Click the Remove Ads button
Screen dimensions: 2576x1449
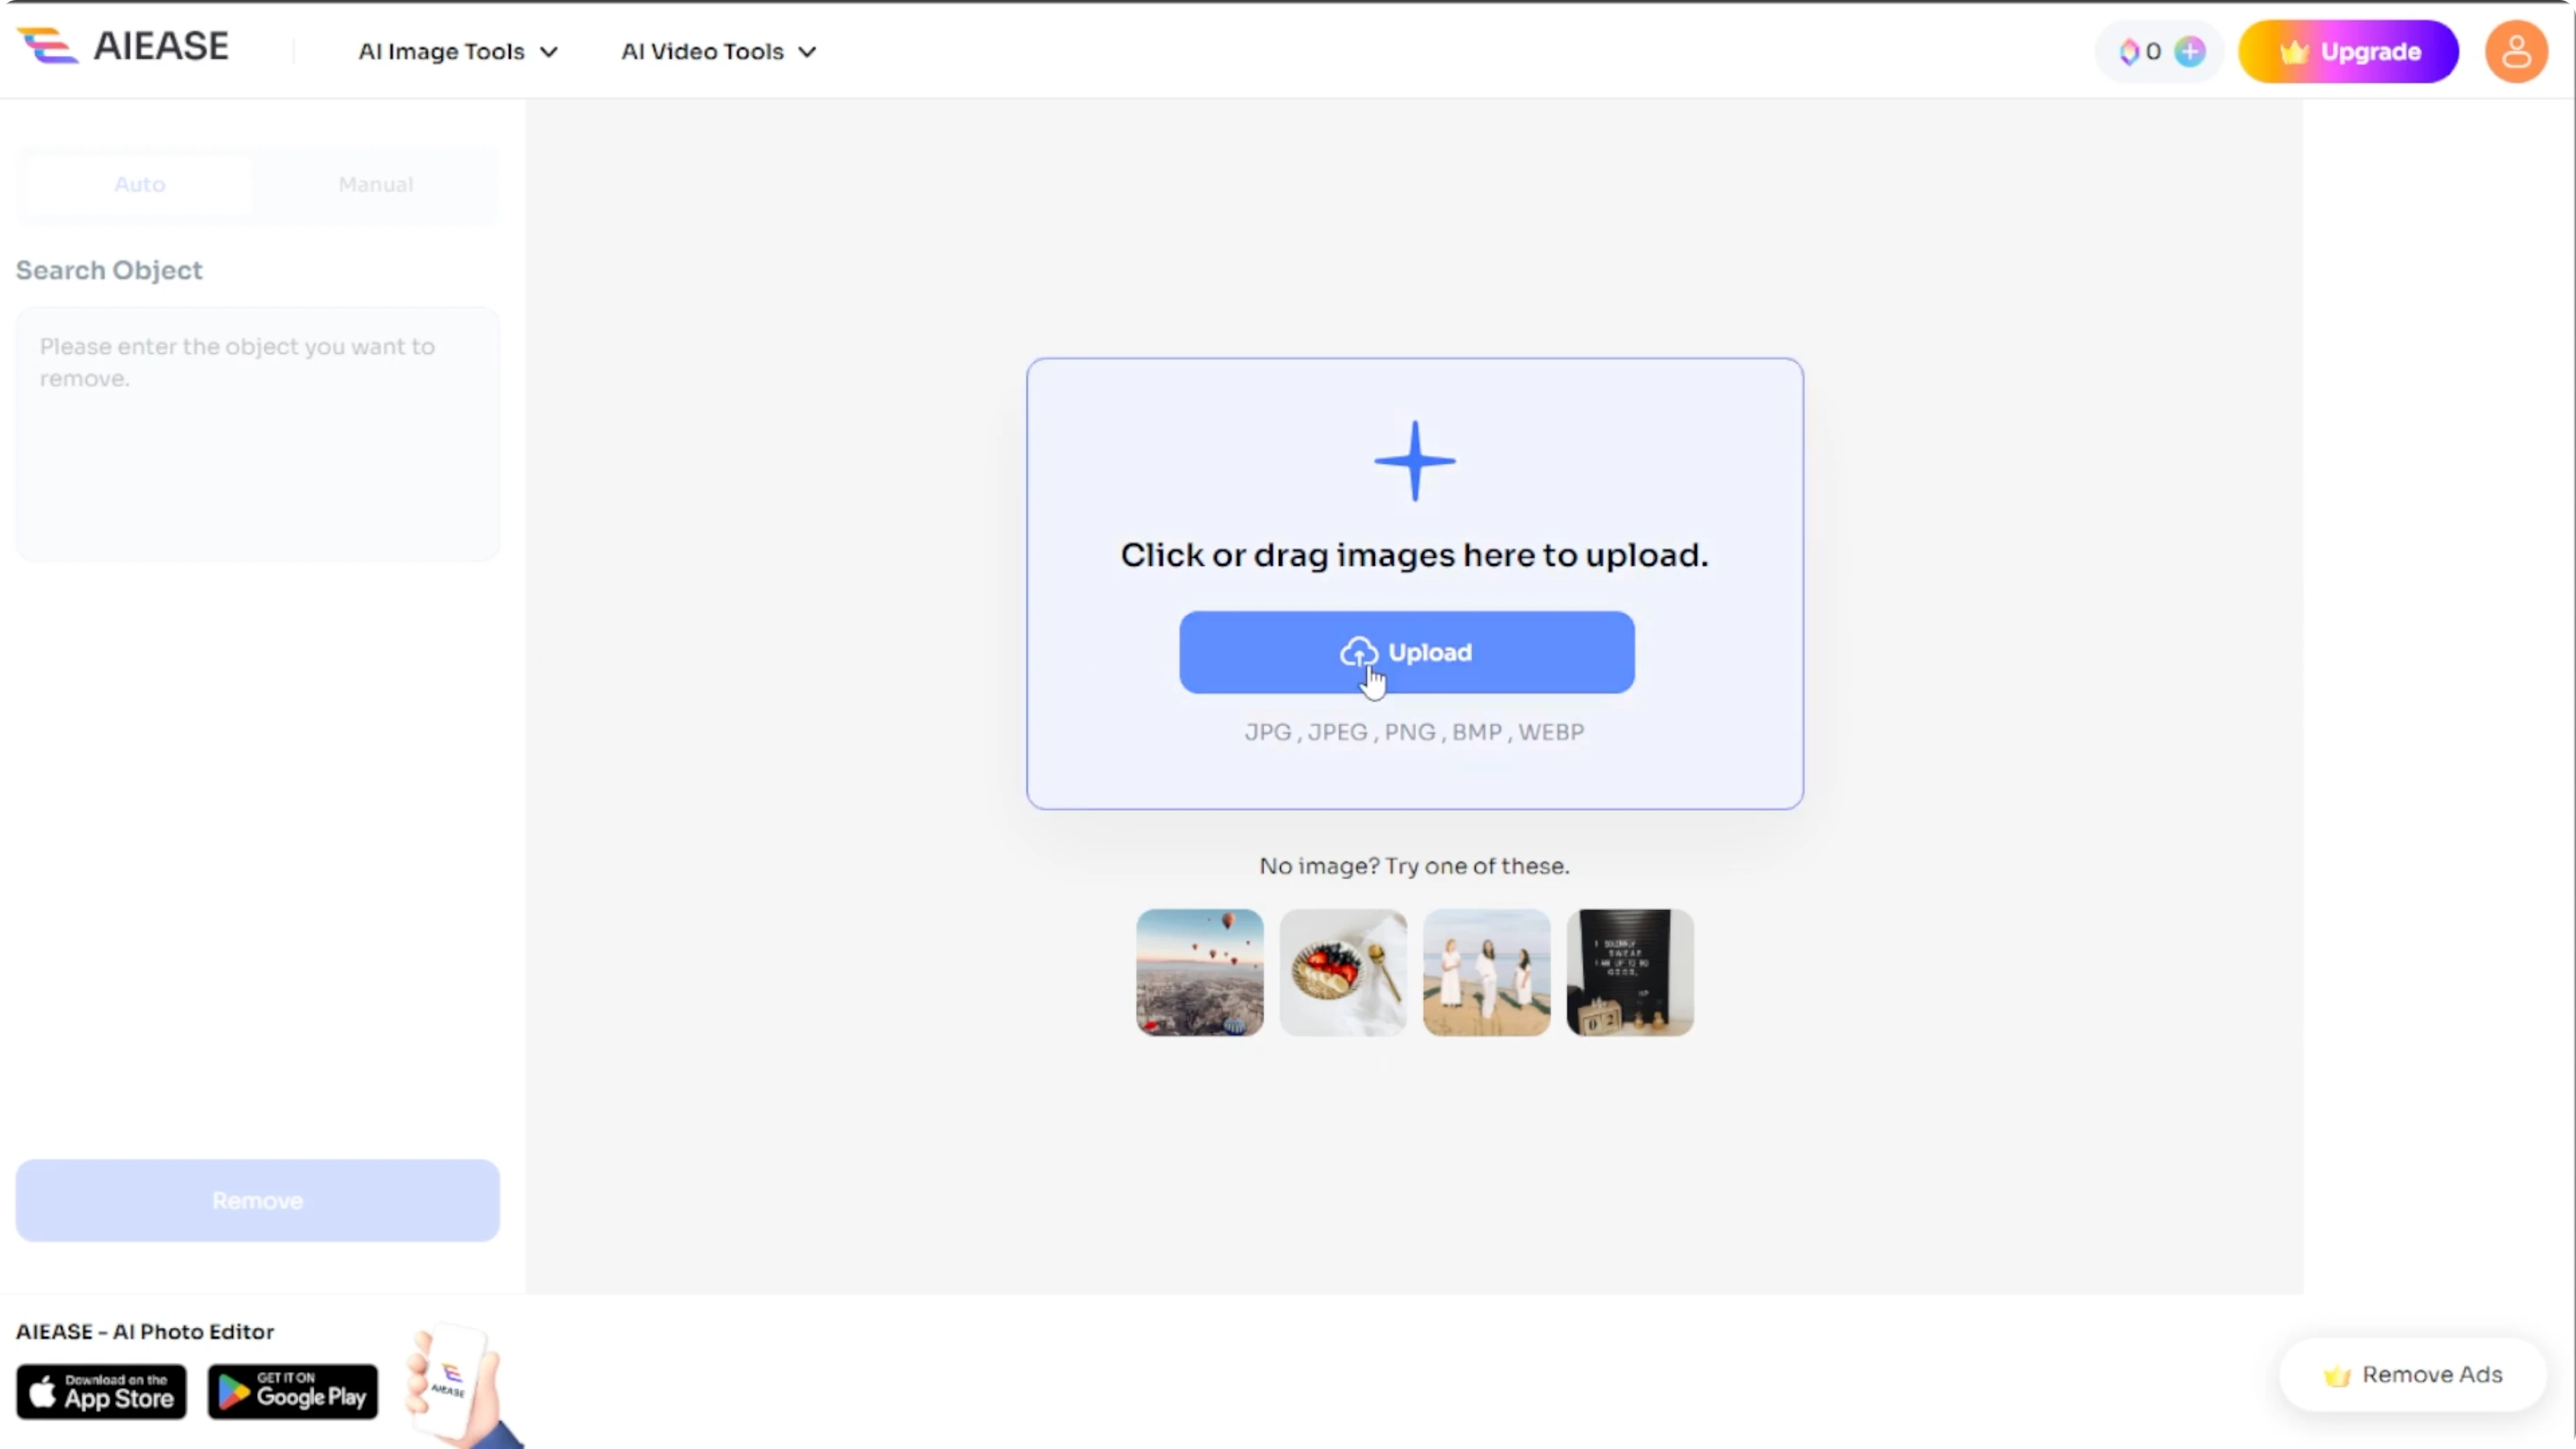tap(2412, 1375)
